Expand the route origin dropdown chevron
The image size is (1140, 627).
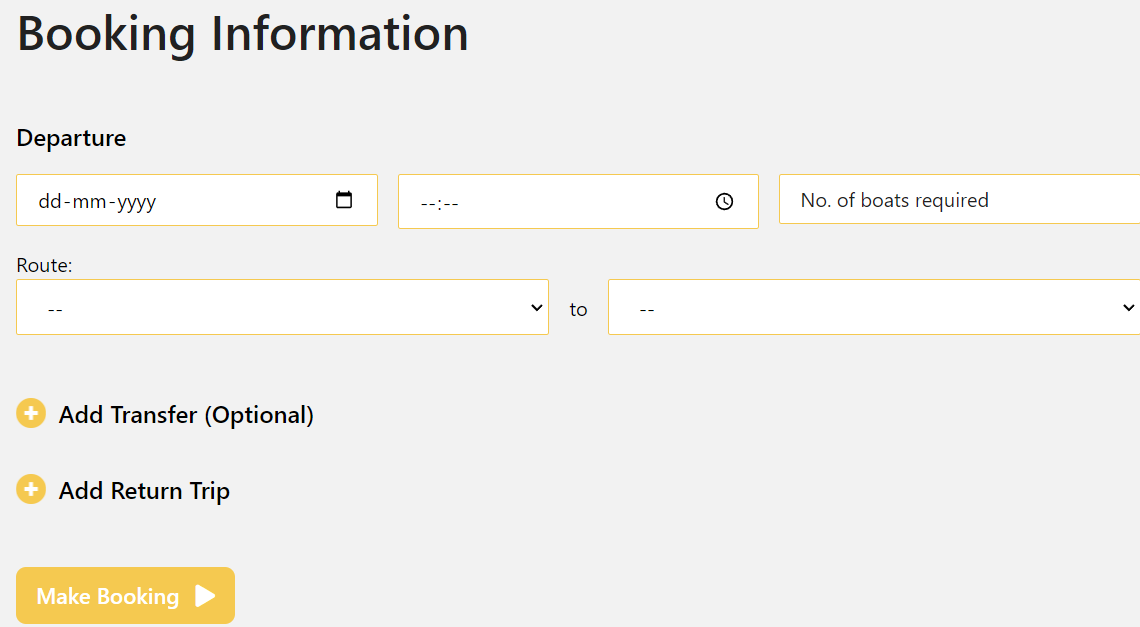pos(536,308)
